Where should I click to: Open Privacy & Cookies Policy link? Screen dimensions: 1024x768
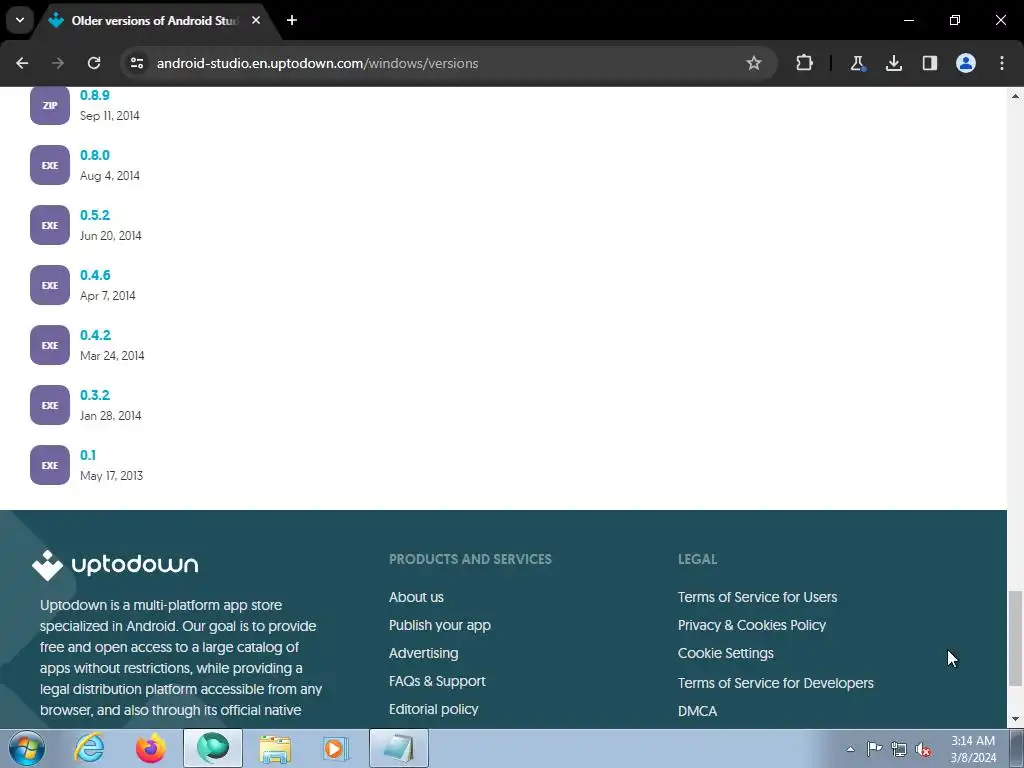coord(752,625)
